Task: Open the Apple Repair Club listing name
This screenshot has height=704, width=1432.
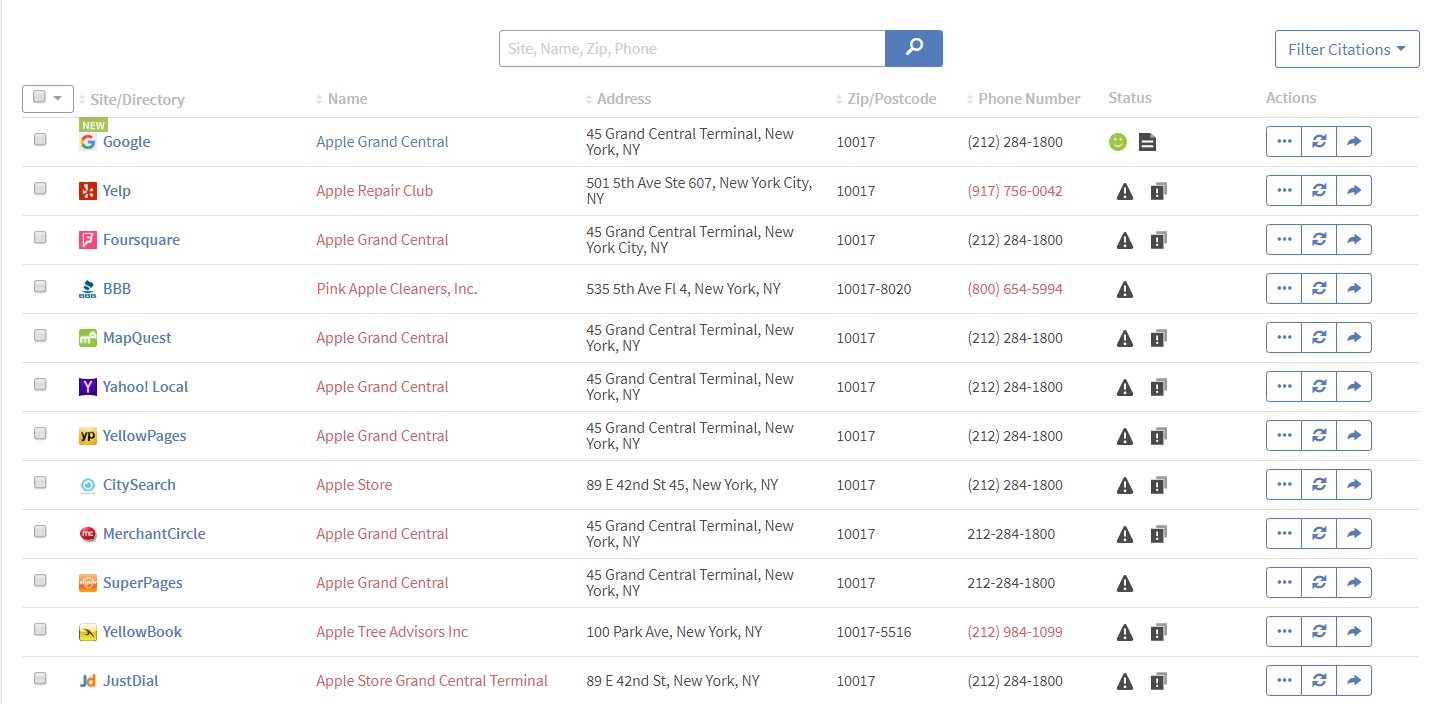Action: (x=375, y=191)
